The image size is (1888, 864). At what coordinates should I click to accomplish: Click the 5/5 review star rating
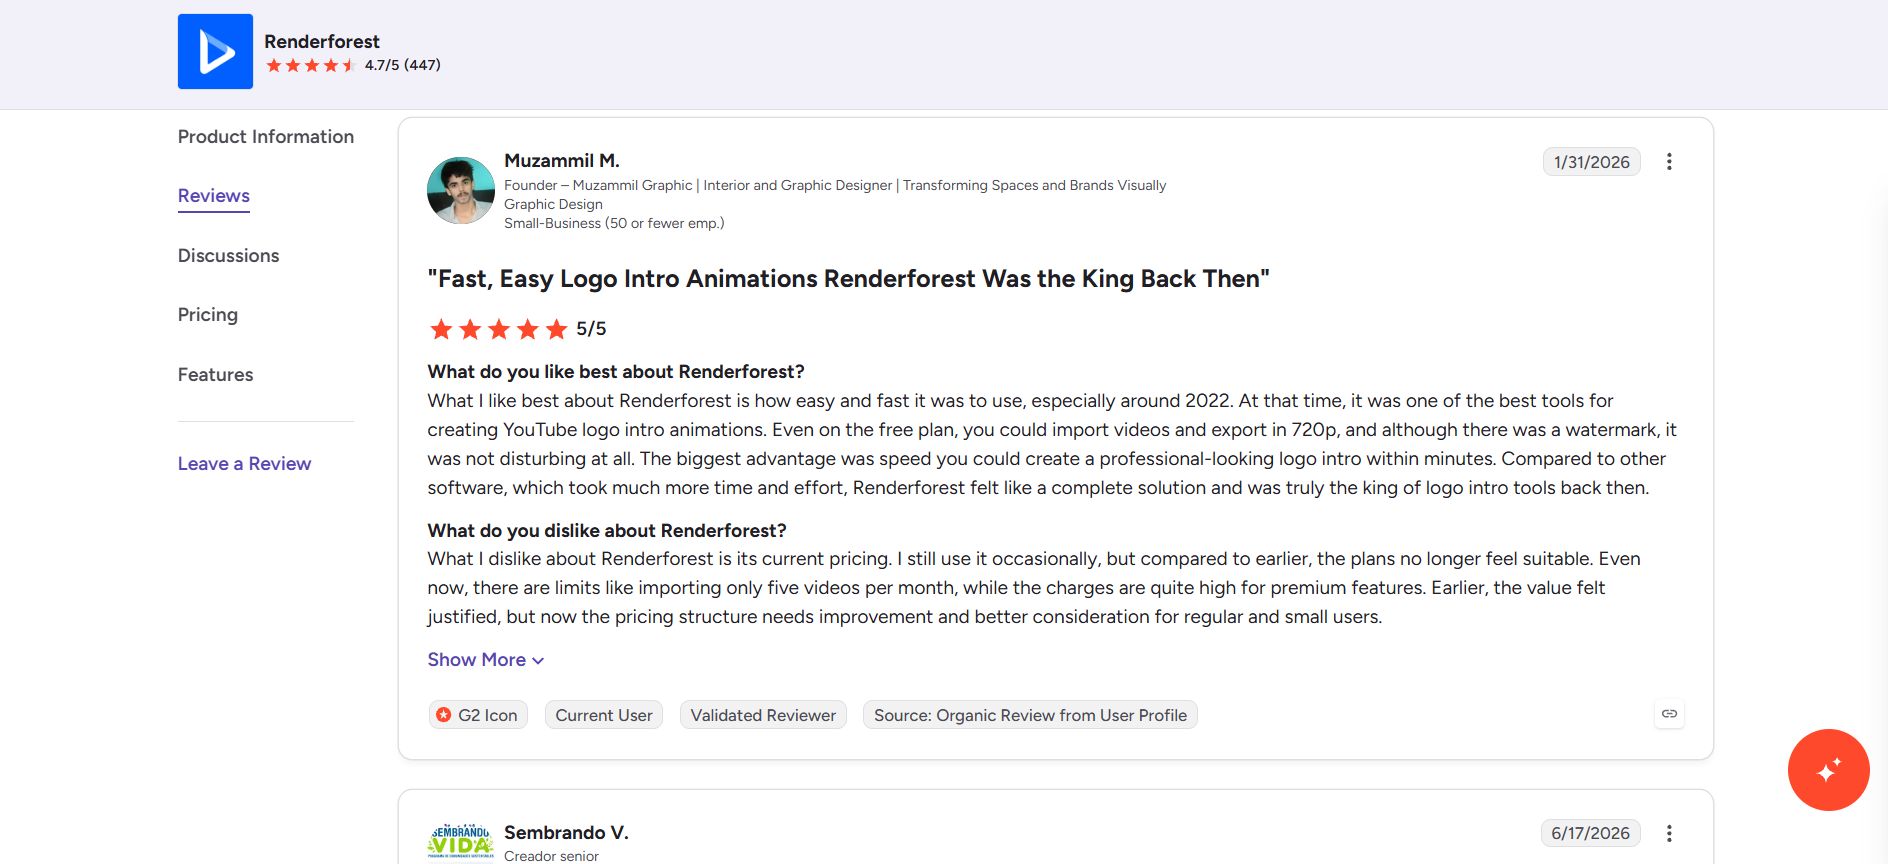[x=517, y=329]
